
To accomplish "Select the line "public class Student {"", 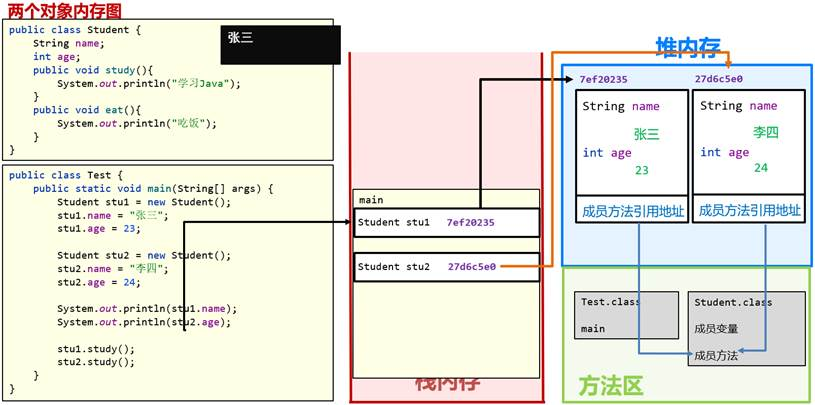I will [75, 30].
